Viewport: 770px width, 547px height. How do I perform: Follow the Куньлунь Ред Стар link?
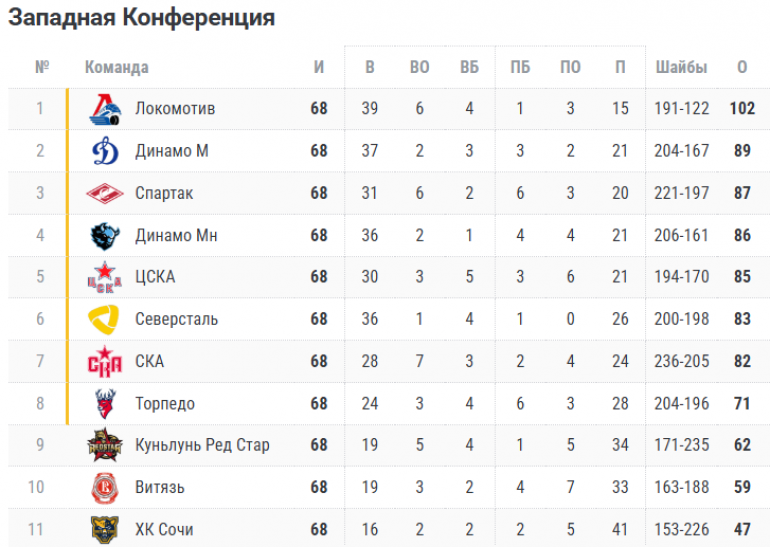click(x=202, y=445)
